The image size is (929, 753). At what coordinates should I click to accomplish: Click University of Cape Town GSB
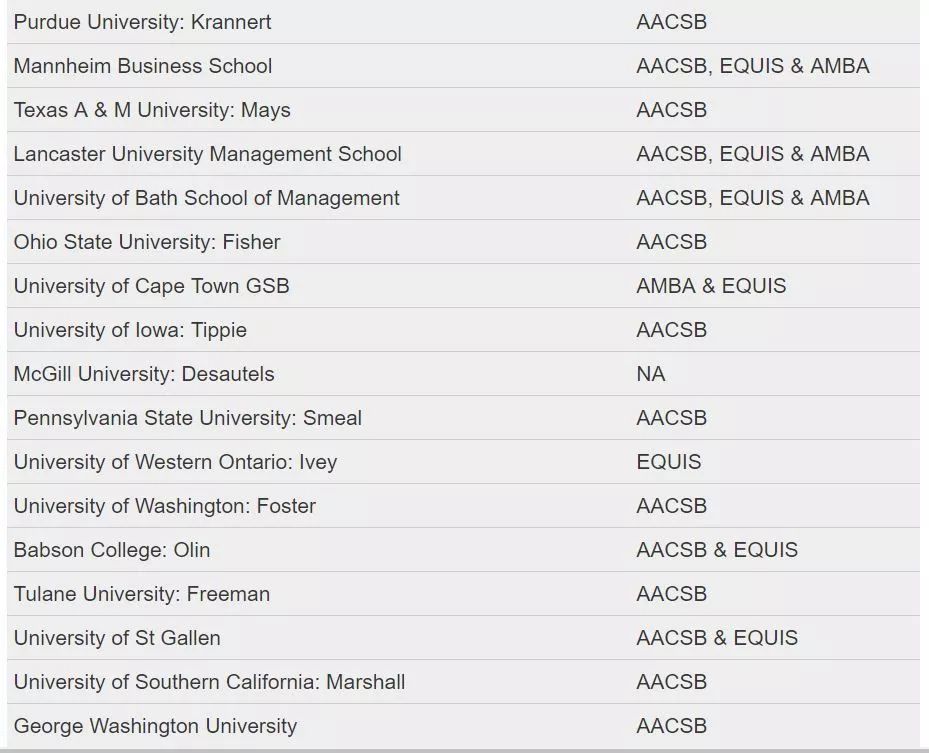[151, 286]
